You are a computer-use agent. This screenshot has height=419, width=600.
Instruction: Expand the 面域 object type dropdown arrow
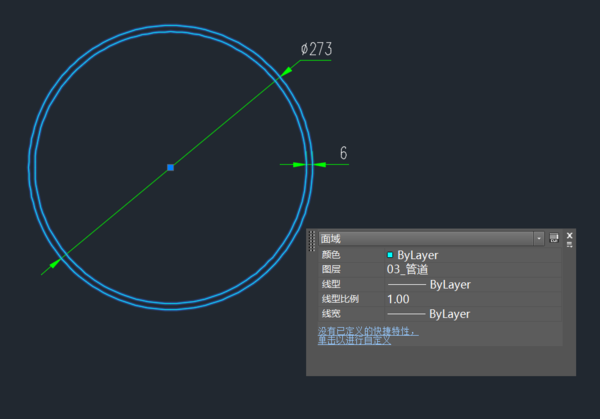tap(539, 239)
